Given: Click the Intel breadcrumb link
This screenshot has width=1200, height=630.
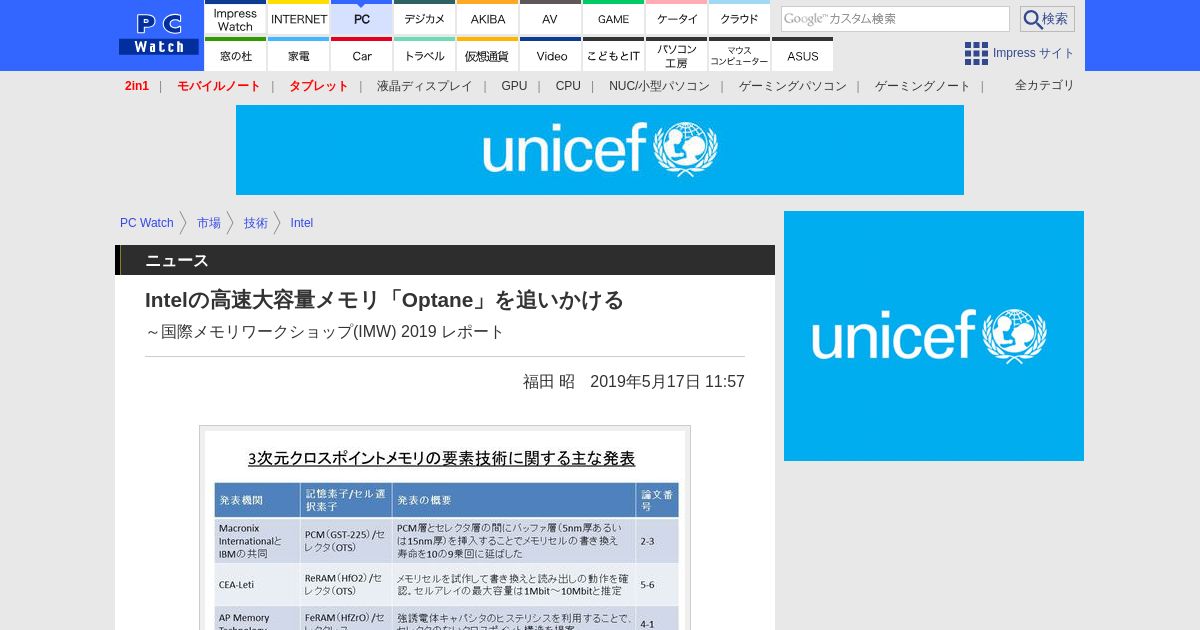Looking at the screenshot, I should pos(302,223).
